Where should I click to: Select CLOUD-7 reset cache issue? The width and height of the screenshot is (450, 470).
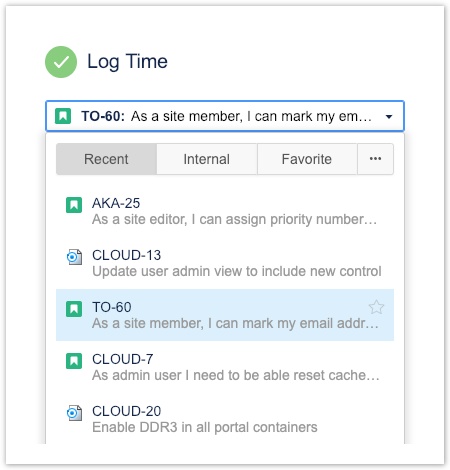pos(225,367)
